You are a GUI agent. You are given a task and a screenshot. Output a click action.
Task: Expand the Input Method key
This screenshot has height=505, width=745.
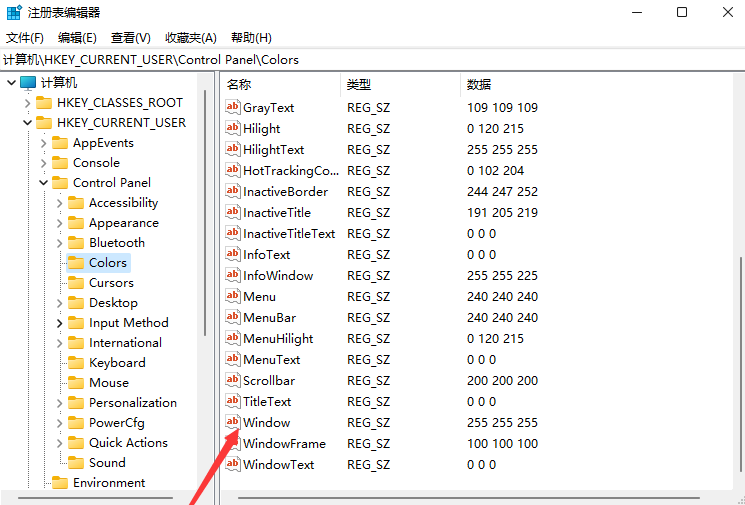[59, 323]
